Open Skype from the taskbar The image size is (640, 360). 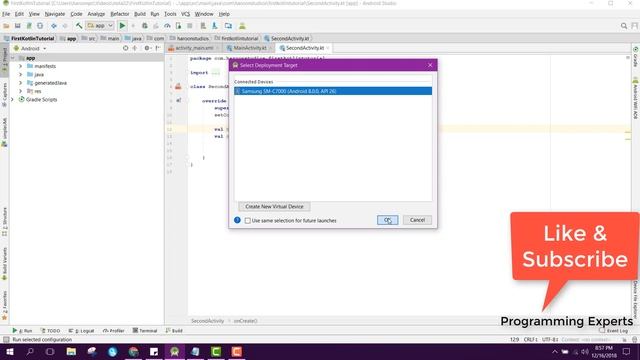click(113, 351)
